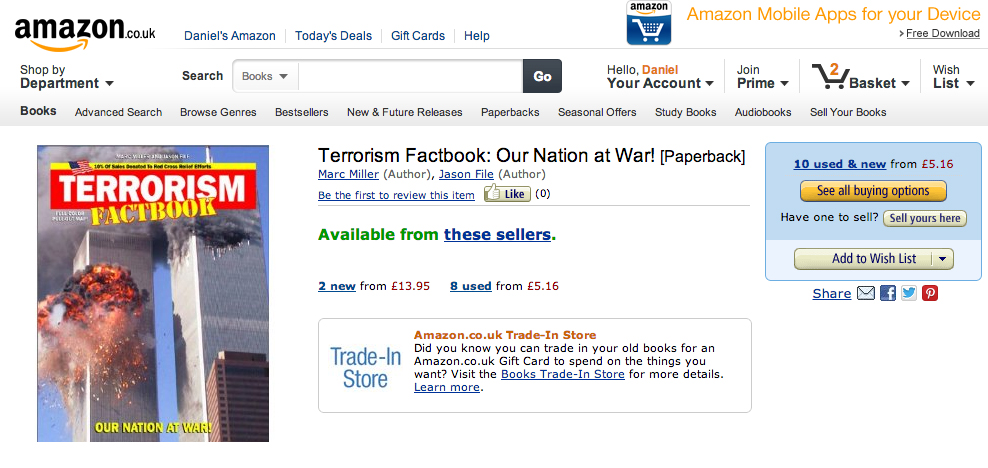
Task: Click the Terrorism Factbook cover image
Action: click(153, 293)
